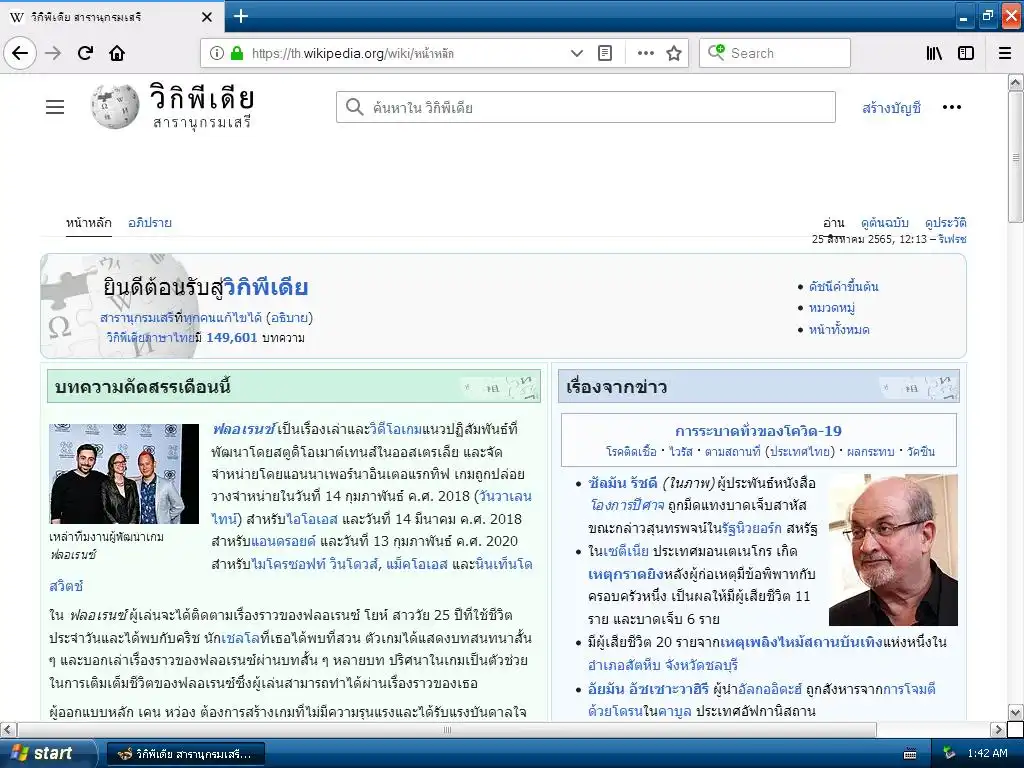Image resolution: width=1024 pixels, height=768 pixels.
Task: Click the โรคติดเชื้อ link
Action: [631, 452]
